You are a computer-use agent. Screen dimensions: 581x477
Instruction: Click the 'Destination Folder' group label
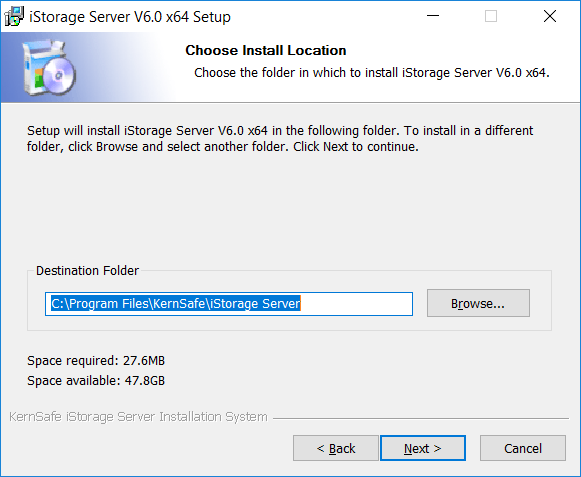tap(87, 271)
